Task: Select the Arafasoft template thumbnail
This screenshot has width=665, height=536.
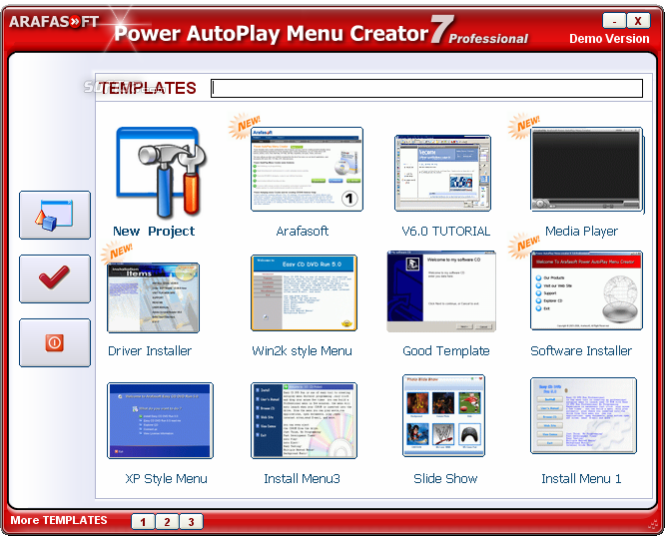Action: point(307,169)
